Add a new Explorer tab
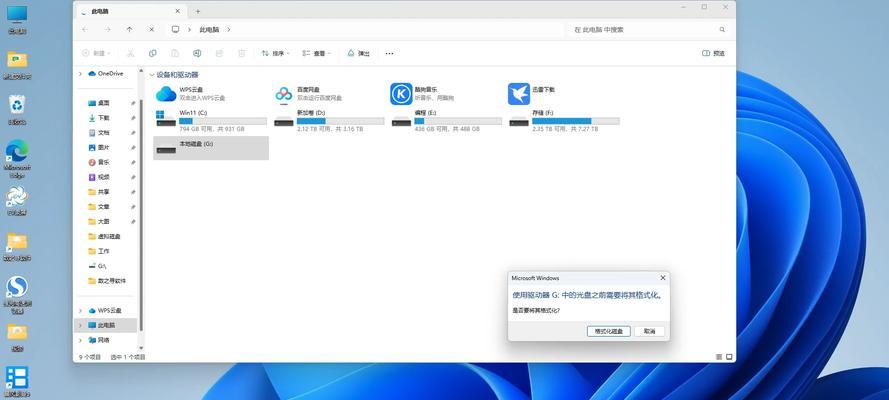 pyautogui.click(x=197, y=11)
